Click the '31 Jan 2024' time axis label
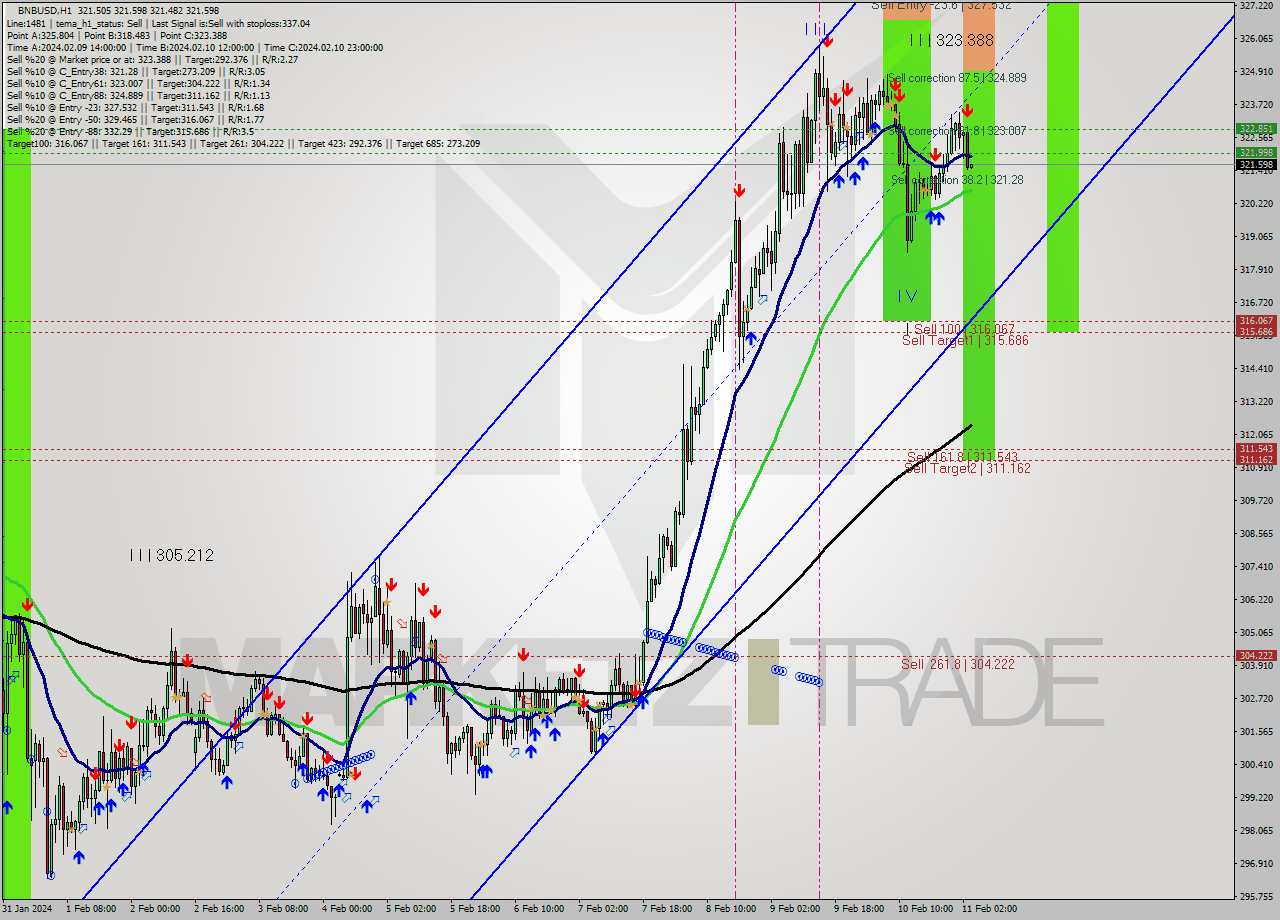Image resolution: width=1280 pixels, height=920 pixels. (26, 909)
